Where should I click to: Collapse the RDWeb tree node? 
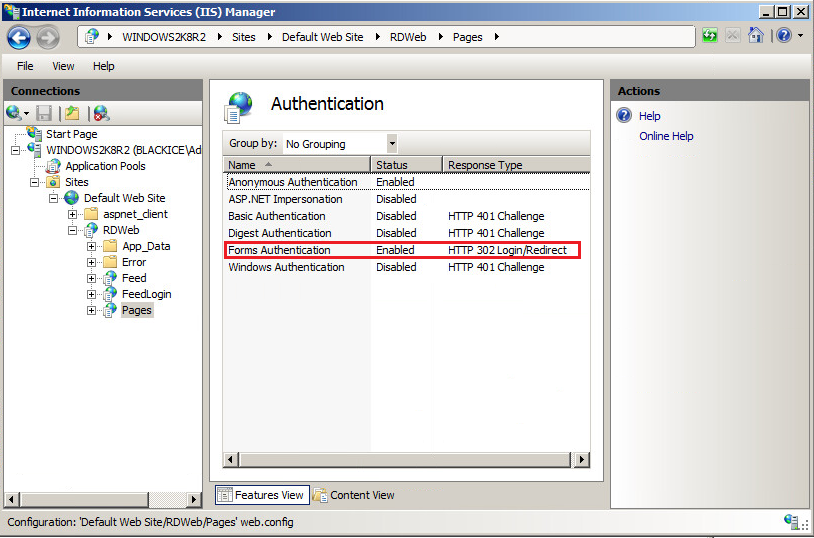pyautogui.click(x=74, y=230)
